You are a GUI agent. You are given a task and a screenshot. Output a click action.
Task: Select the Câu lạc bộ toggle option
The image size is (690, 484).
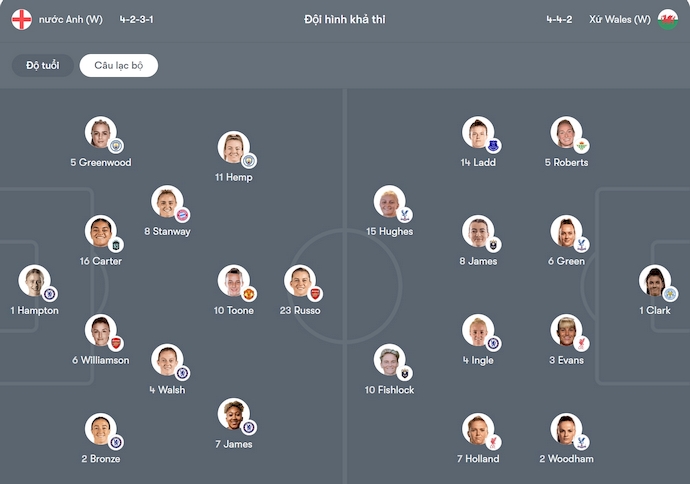click(x=119, y=65)
